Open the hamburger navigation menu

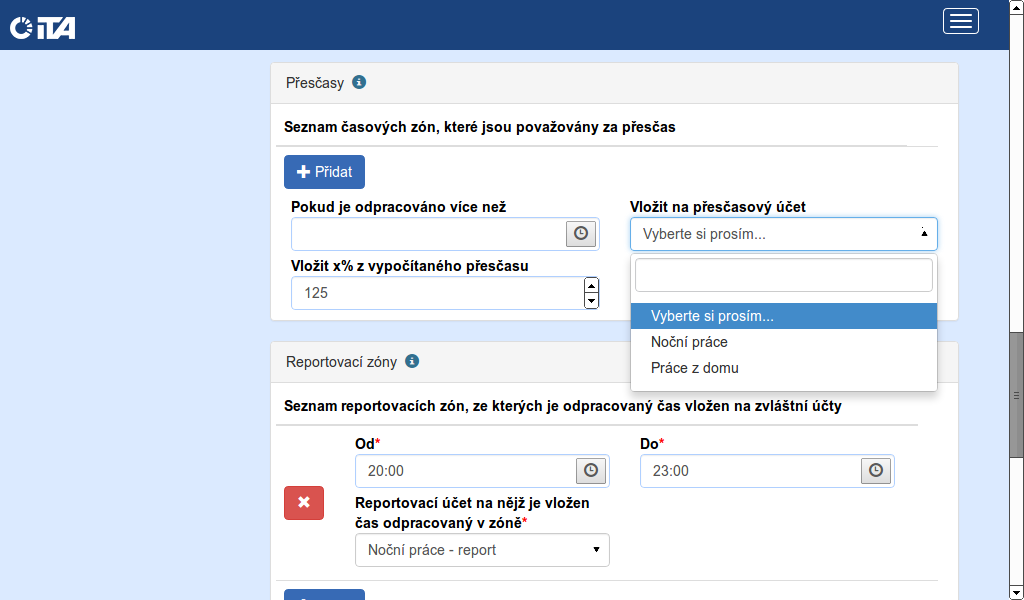pos(960,21)
